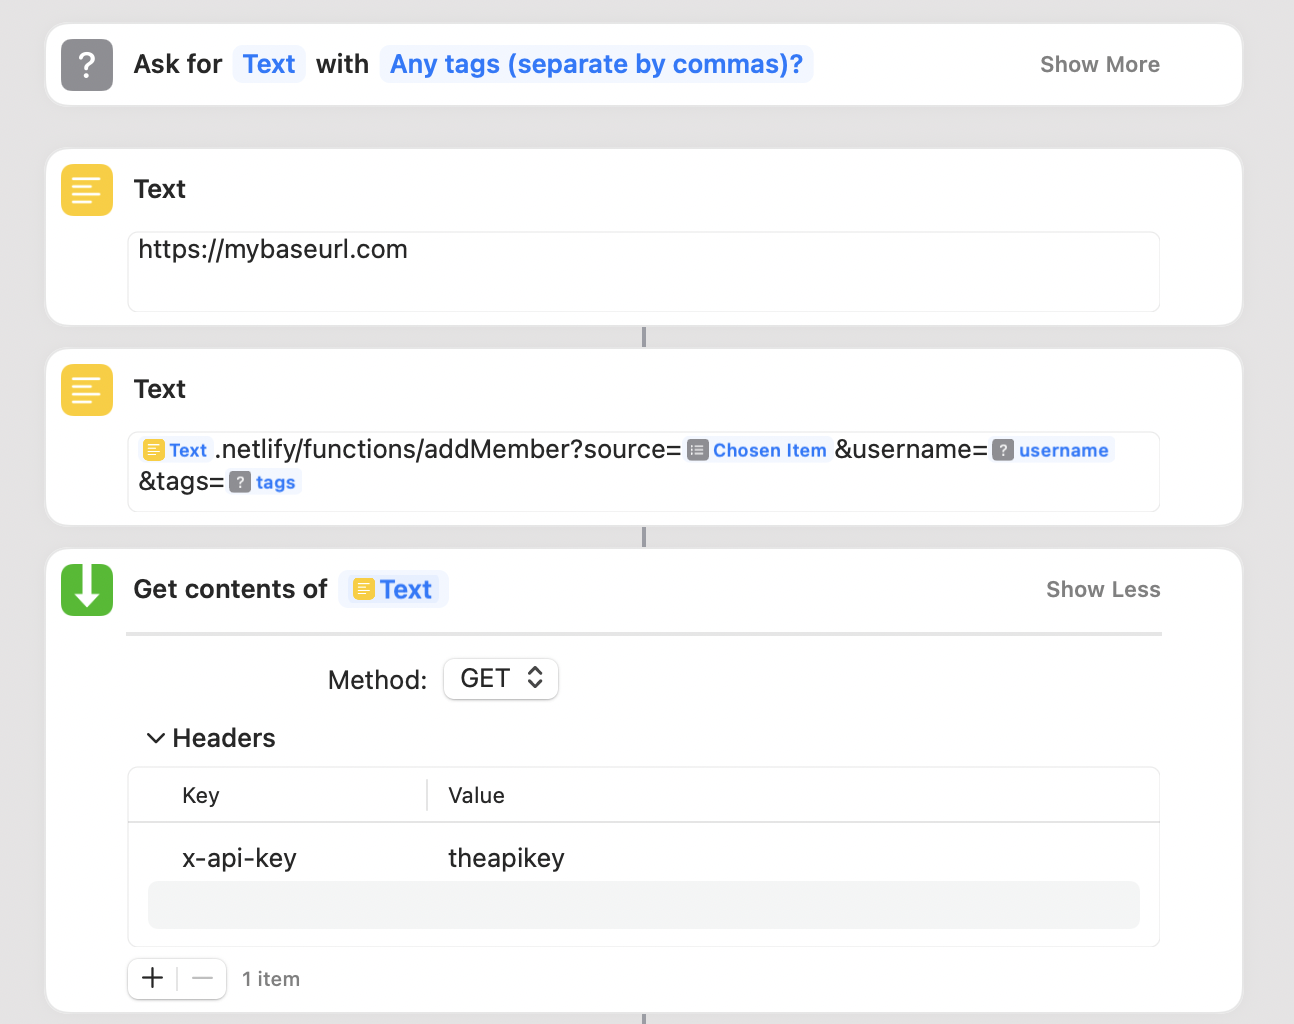Click Show Less on Get Contents action
Viewport: 1294px width, 1024px height.
coord(1103,589)
